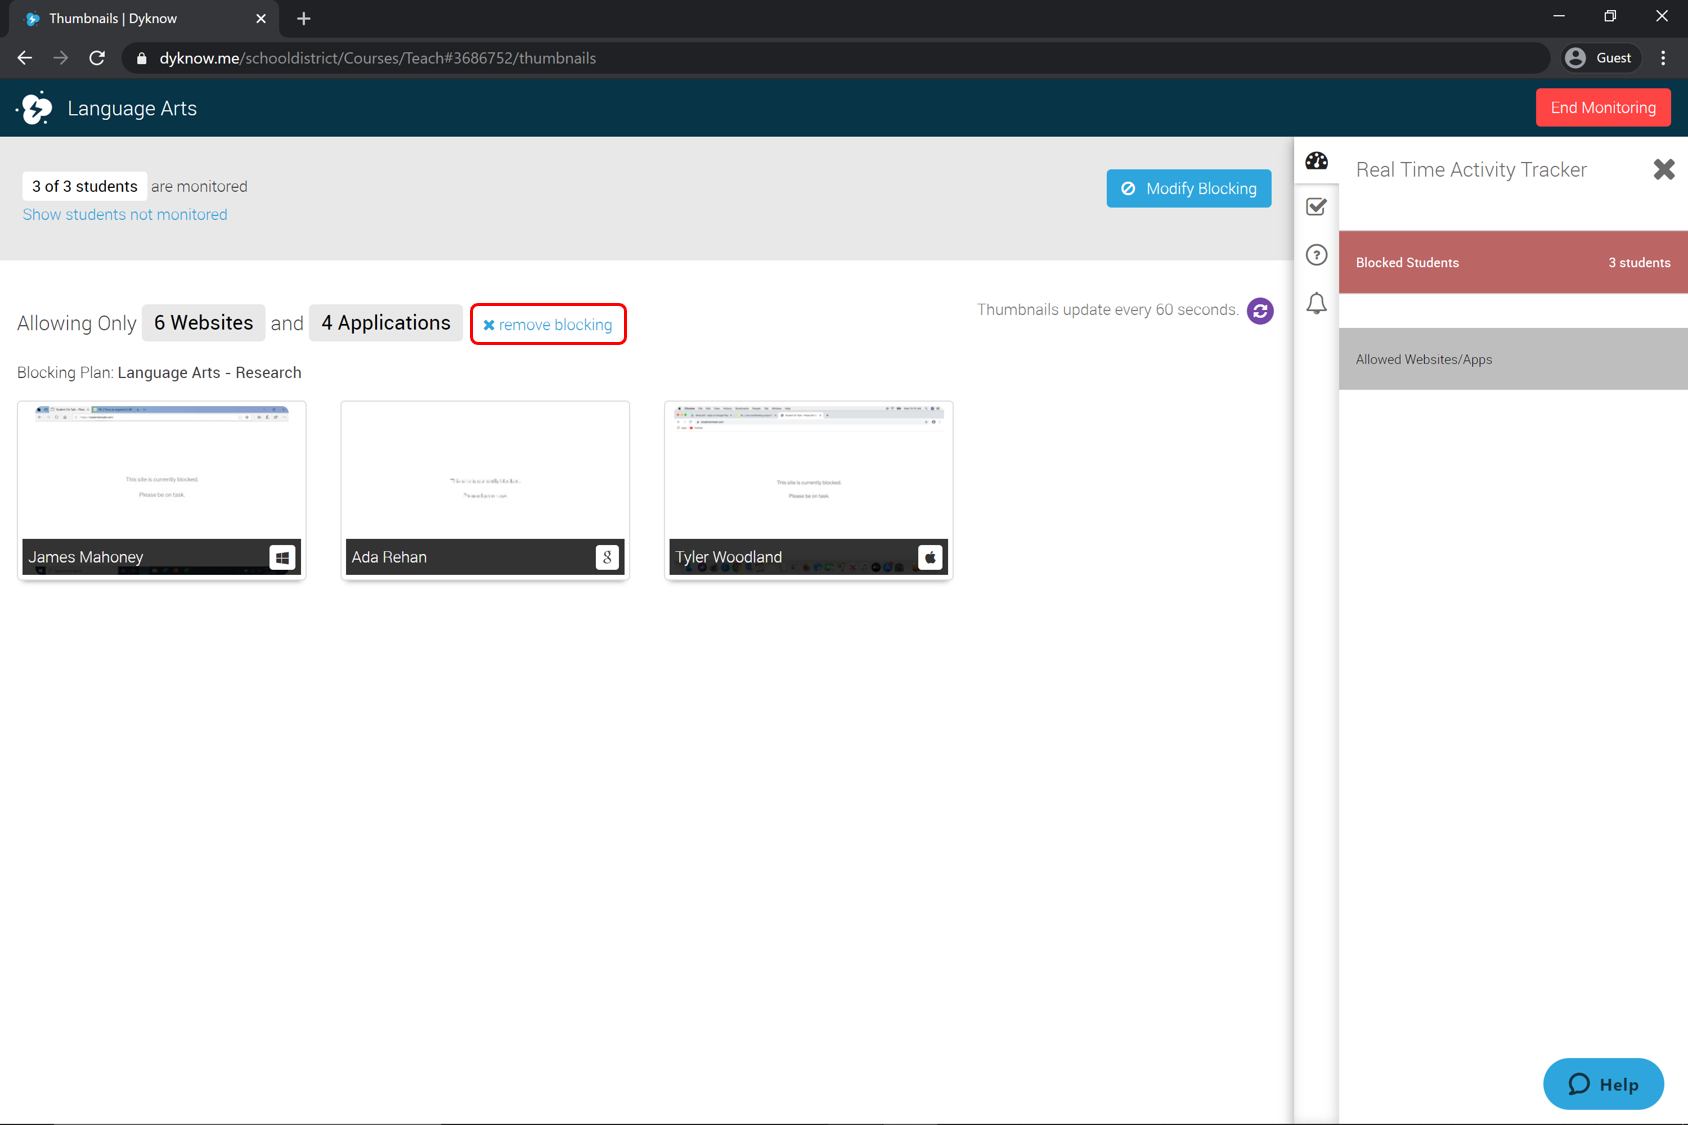Expand Allowed Websites/Apps section

coord(1513,359)
